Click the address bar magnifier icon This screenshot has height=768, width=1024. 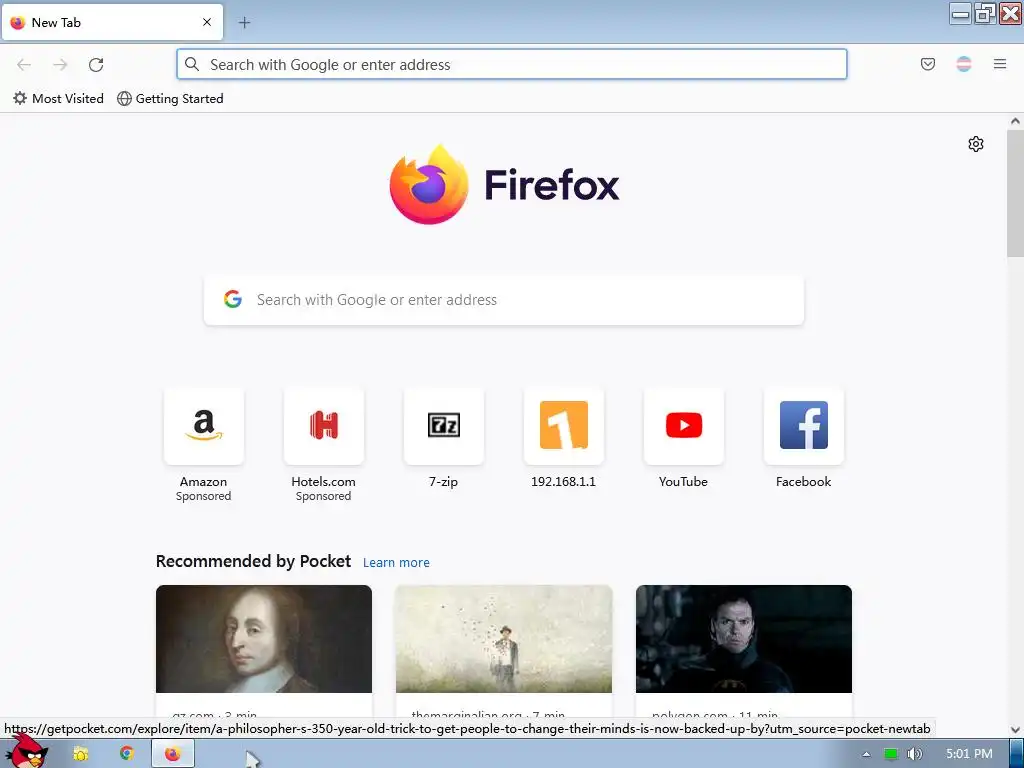192,64
